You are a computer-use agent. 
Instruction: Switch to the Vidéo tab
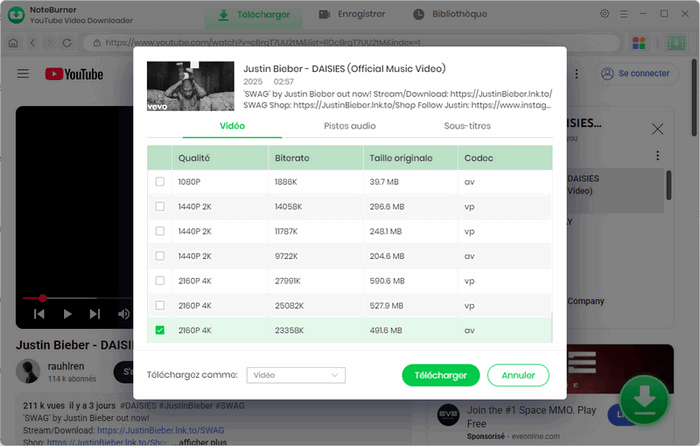pyautogui.click(x=232, y=126)
